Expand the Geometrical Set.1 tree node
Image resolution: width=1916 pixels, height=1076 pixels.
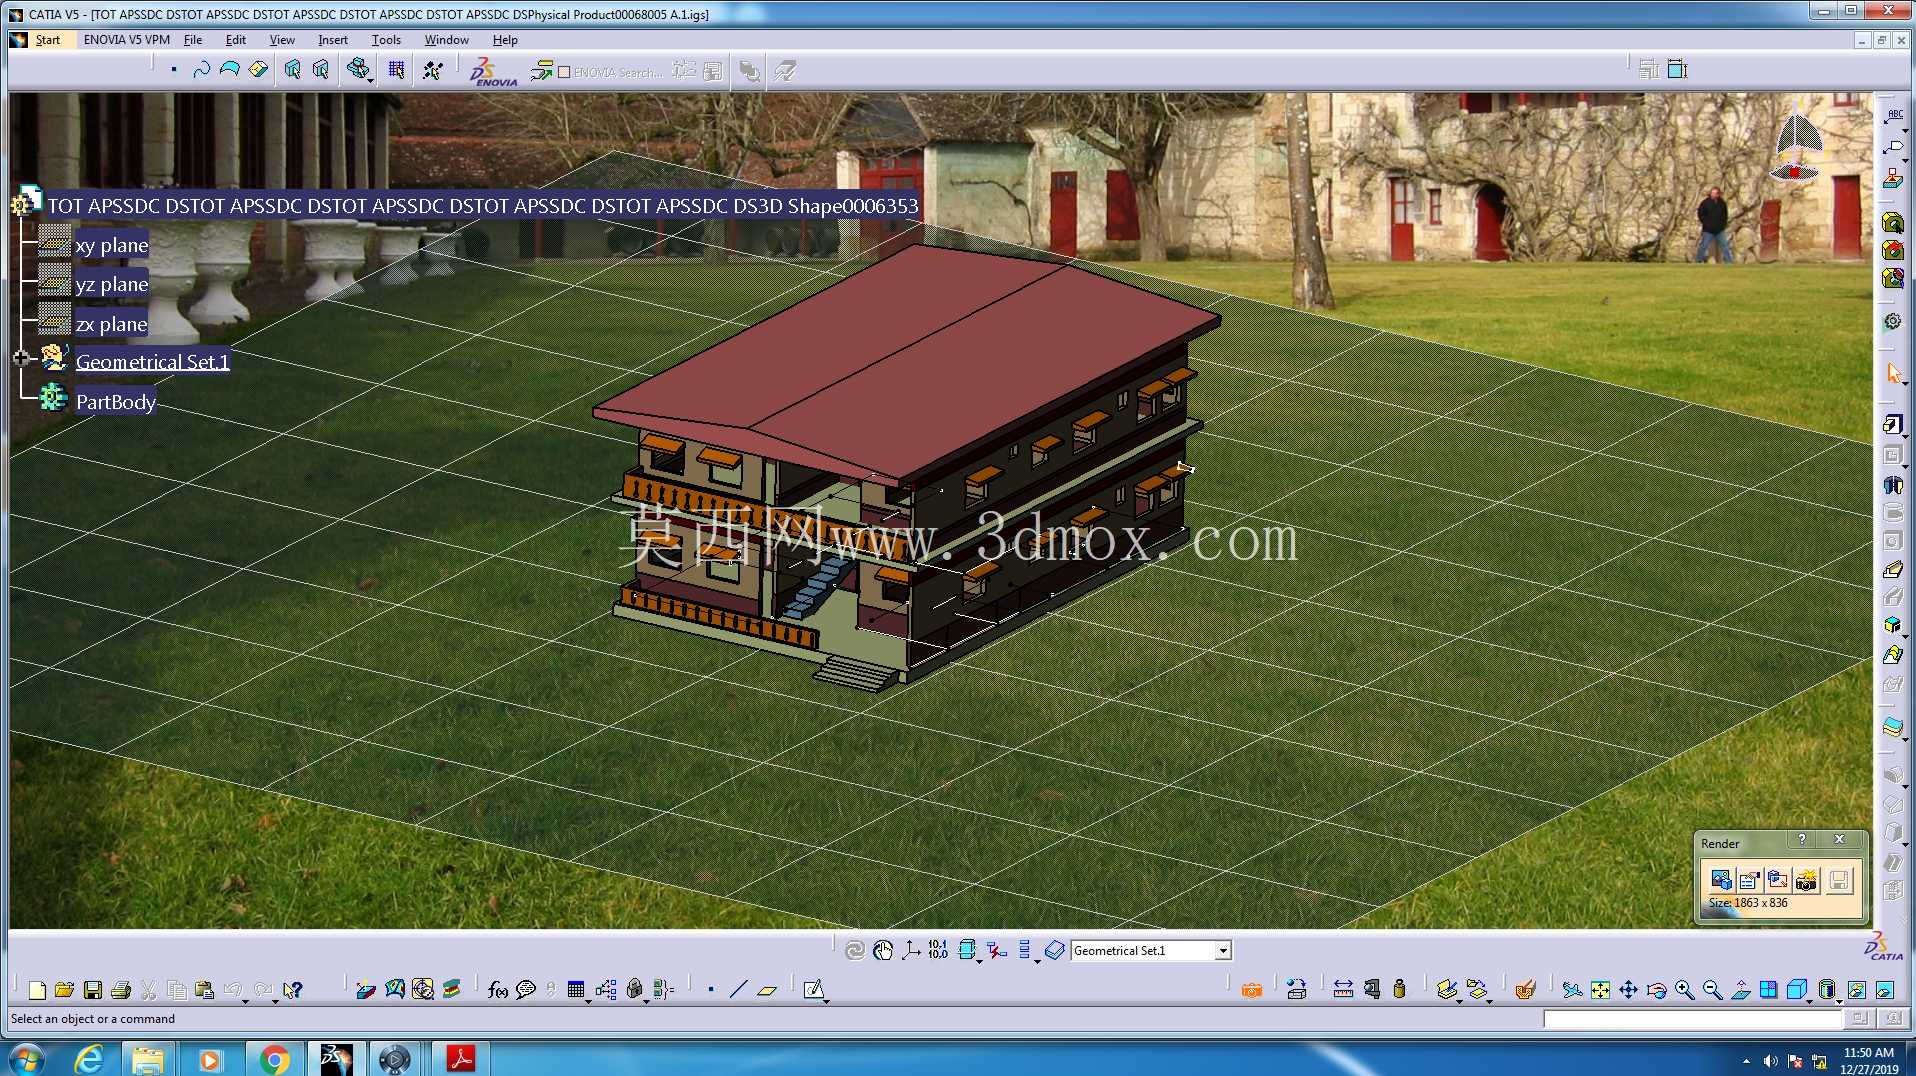click(20, 358)
